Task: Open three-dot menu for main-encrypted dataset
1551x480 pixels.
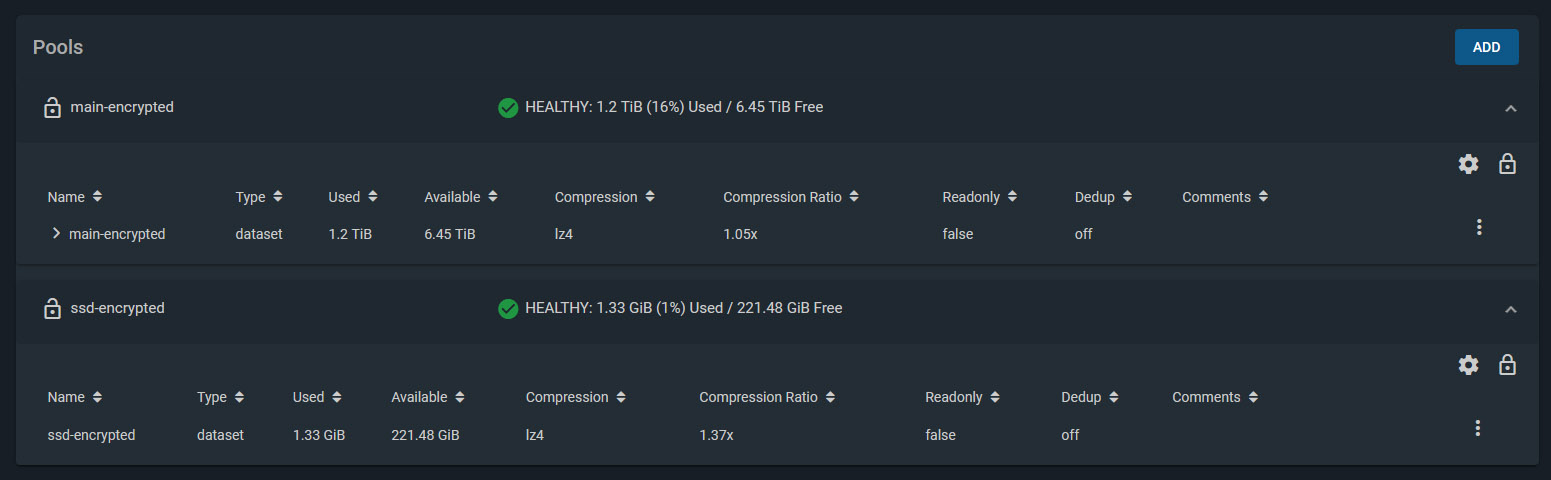Action: [1479, 227]
